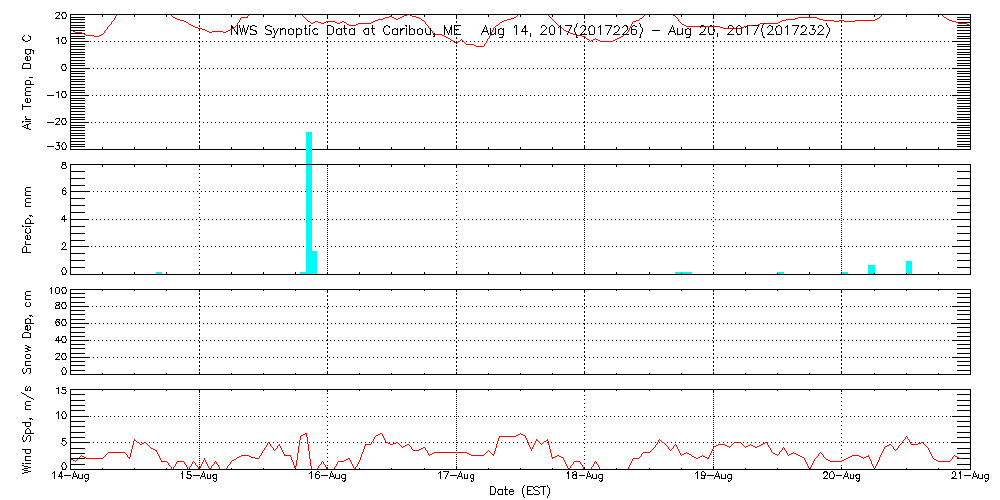Click the '60' tick on Snow Dep axis
1000x500 pixels.
(x=60, y=323)
